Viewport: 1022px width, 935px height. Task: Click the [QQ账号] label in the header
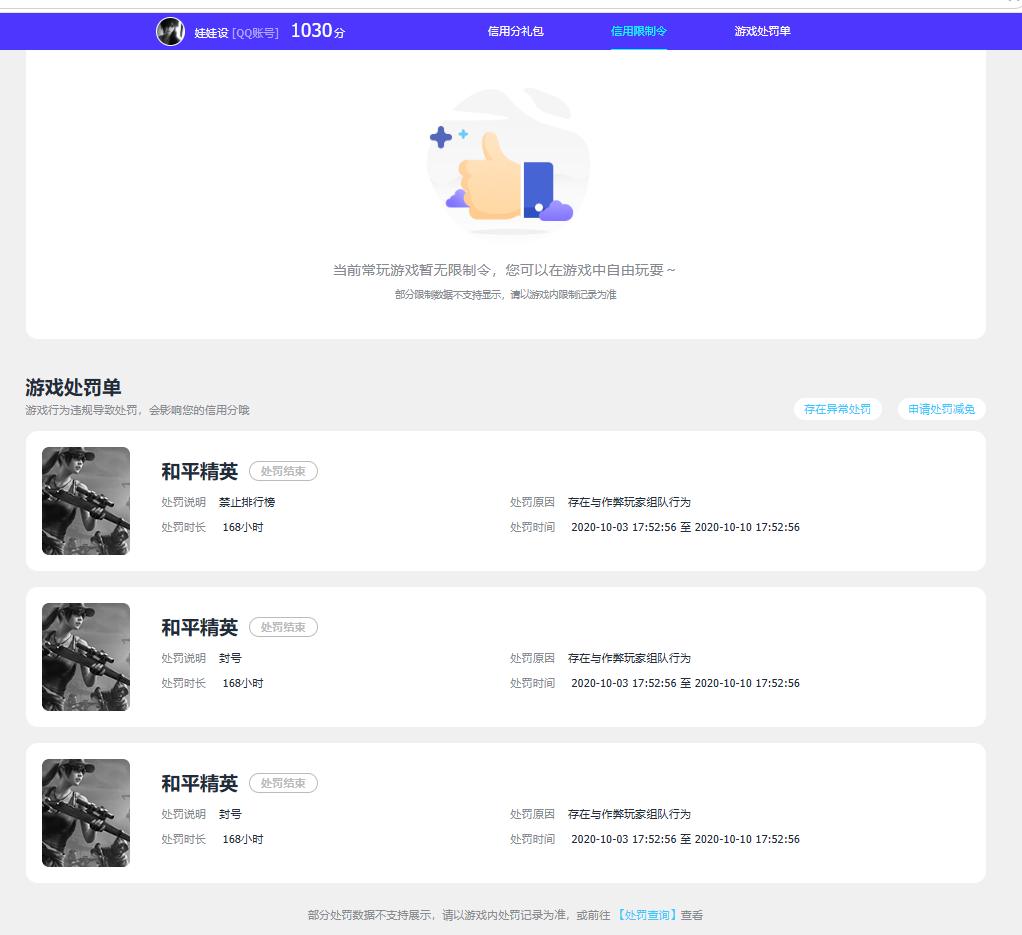click(256, 33)
